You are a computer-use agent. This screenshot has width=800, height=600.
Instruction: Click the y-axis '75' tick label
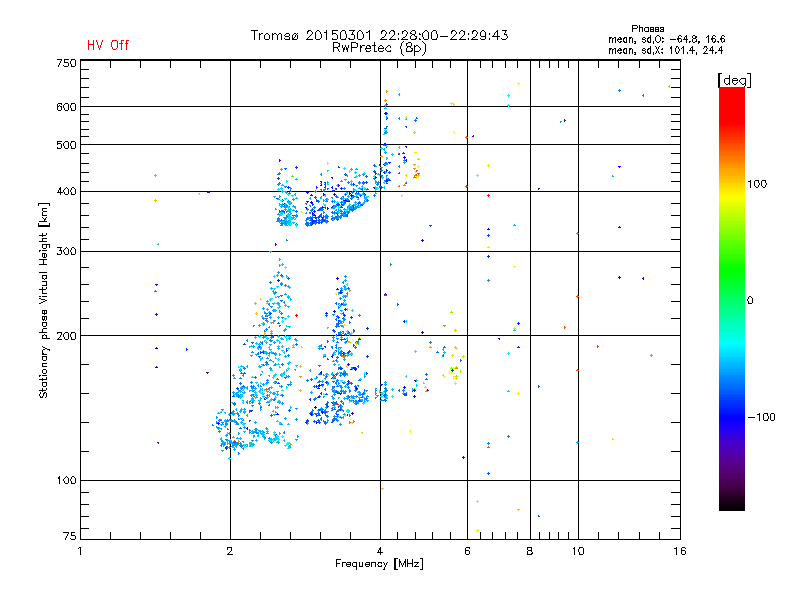[70, 536]
